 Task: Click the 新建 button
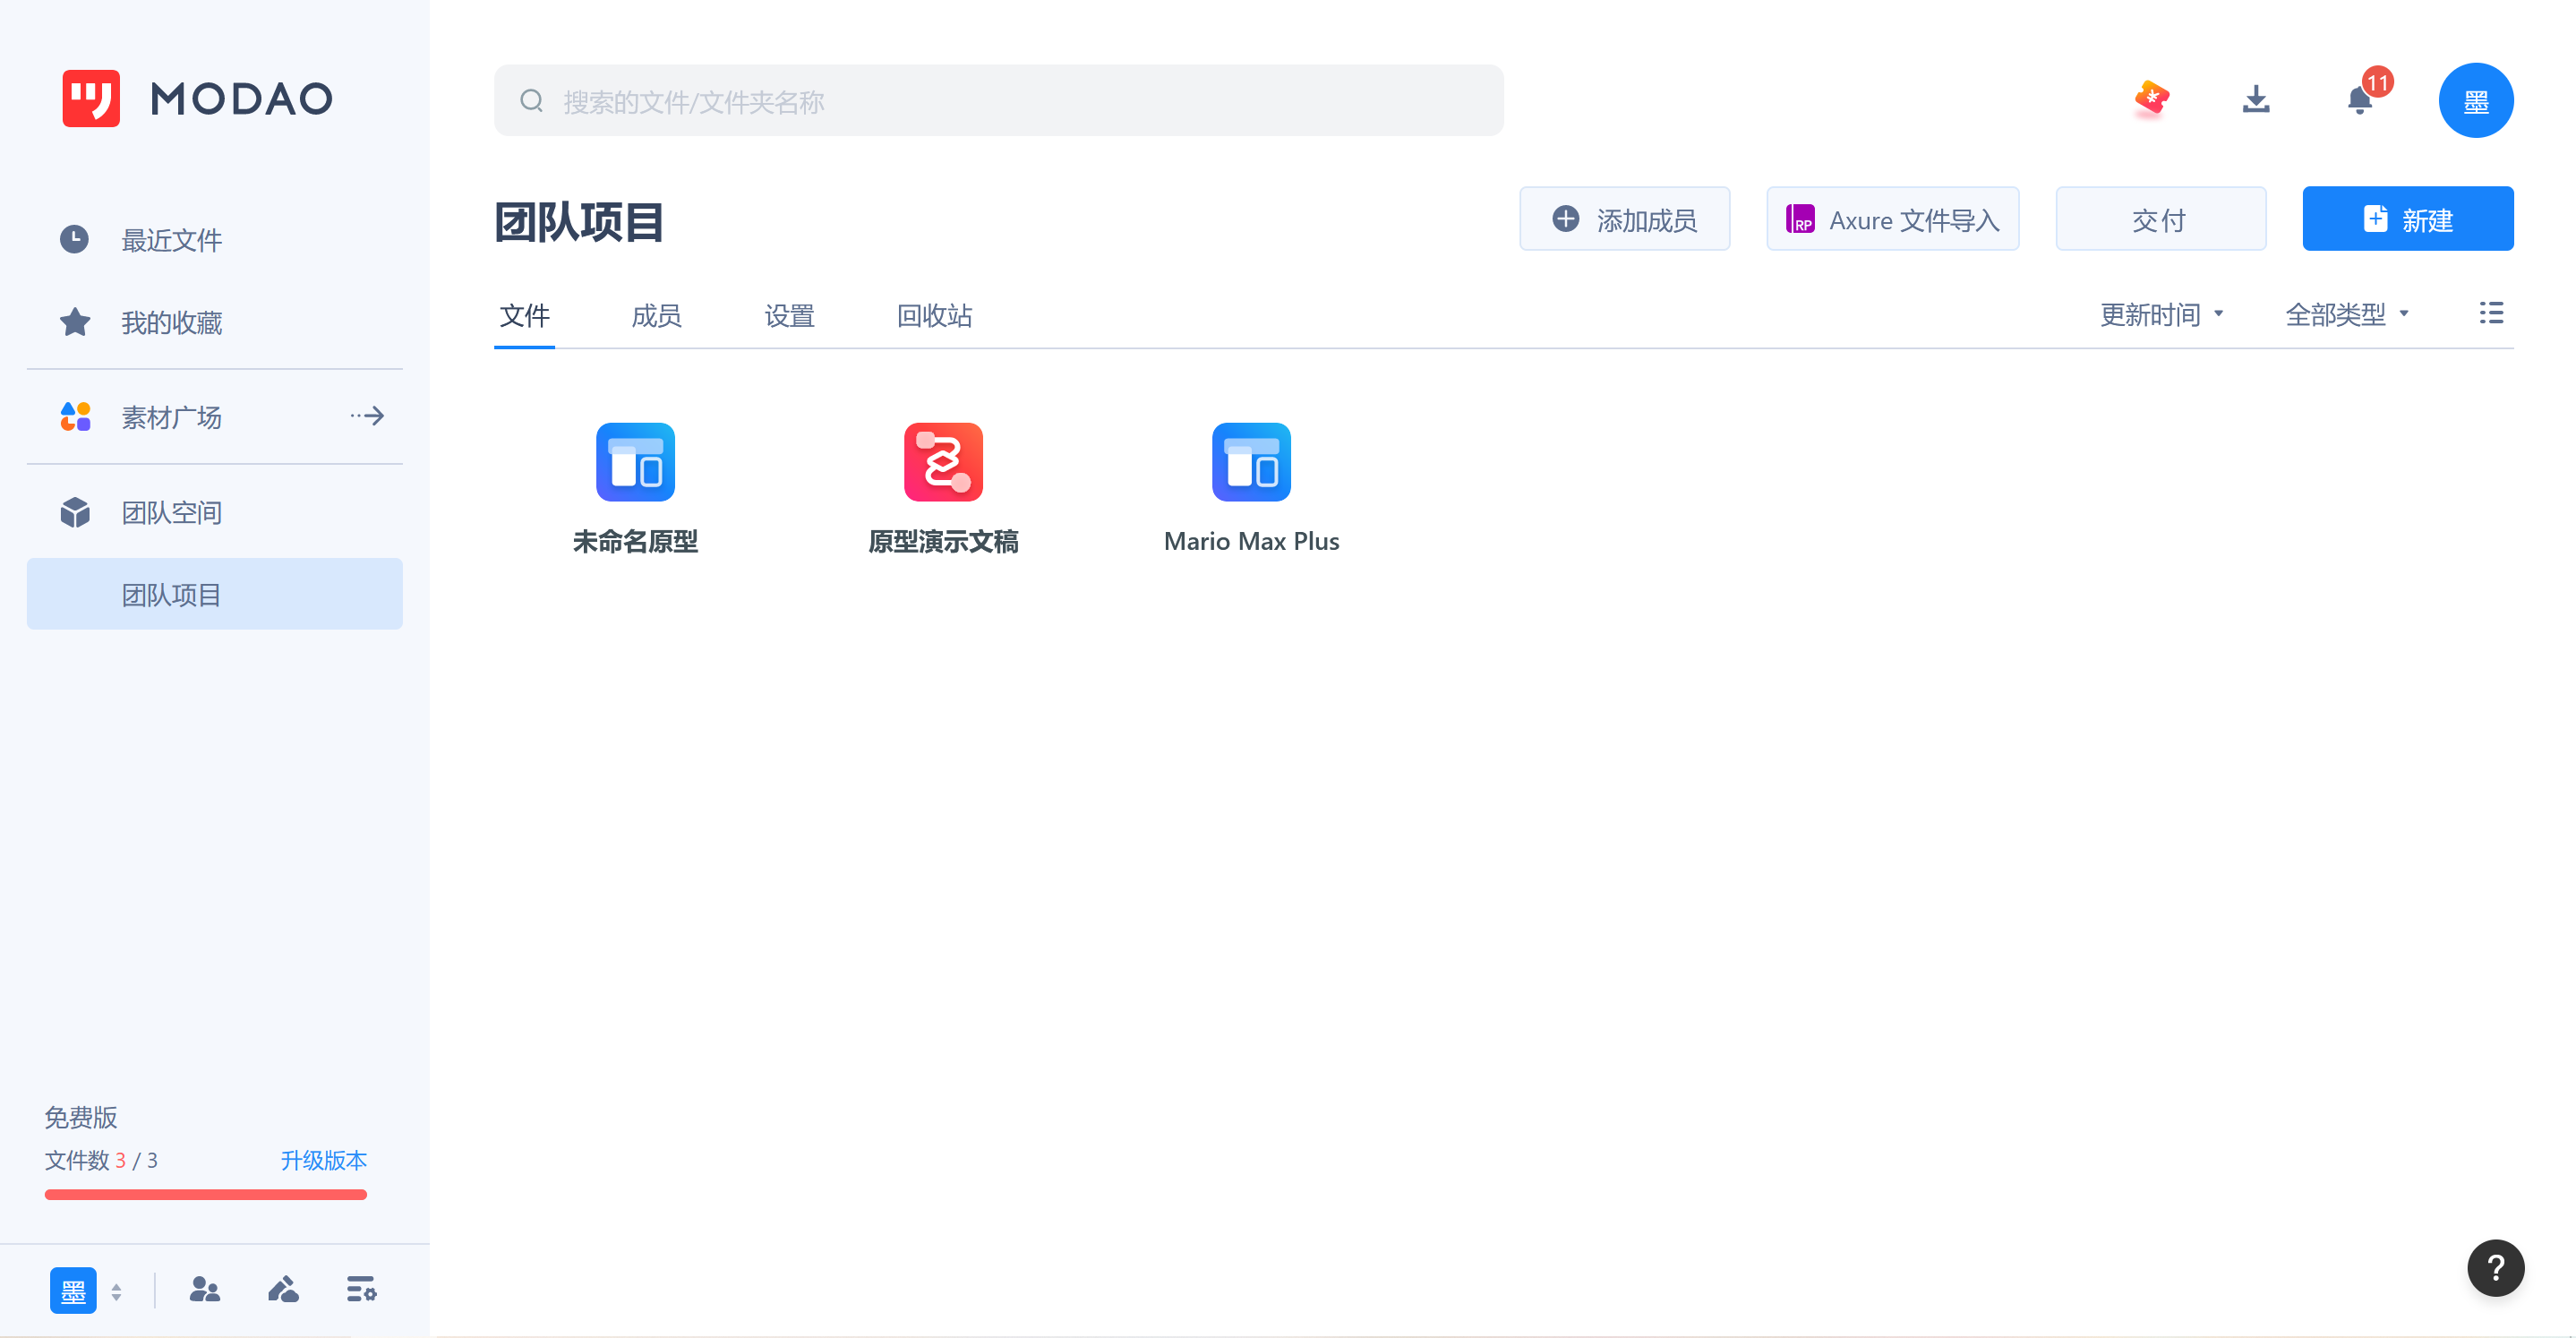tap(2407, 219)
